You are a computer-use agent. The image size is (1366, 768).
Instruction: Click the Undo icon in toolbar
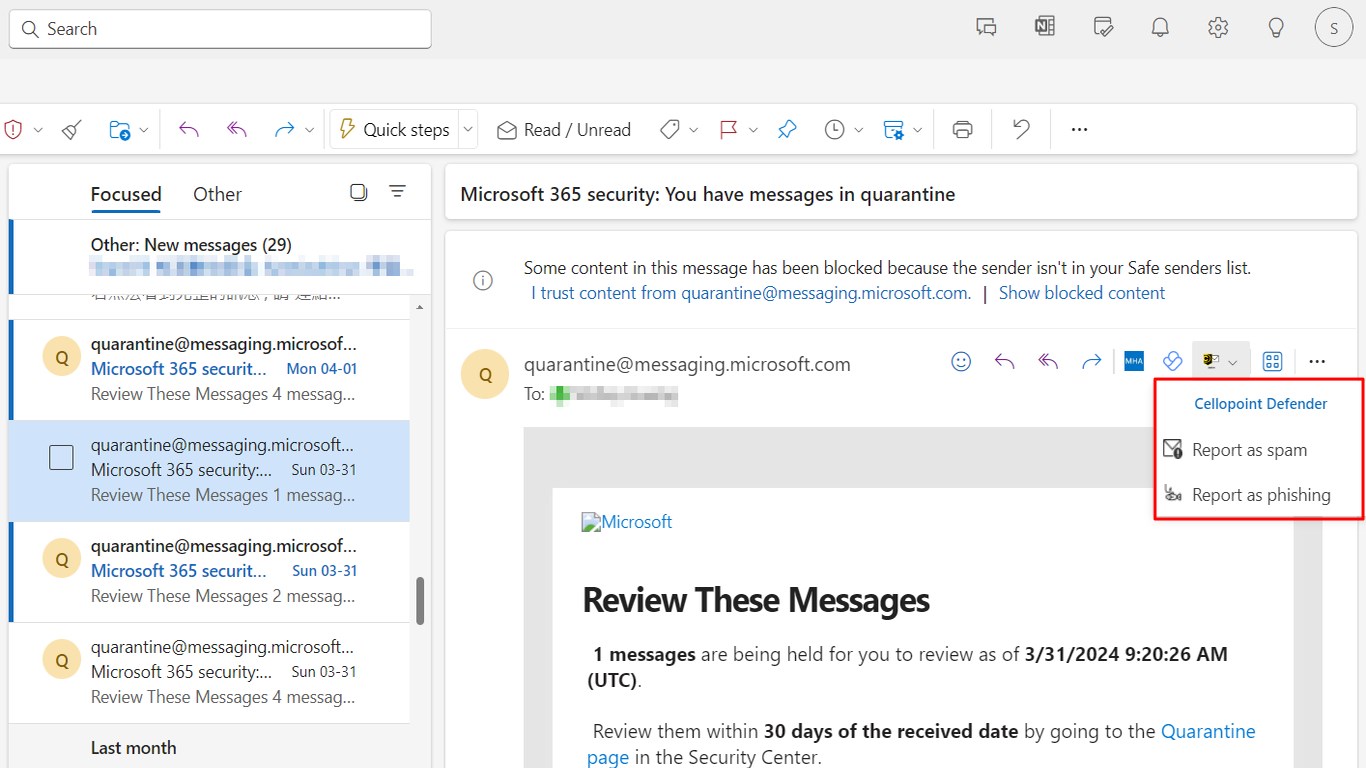(x=1021, y=130)
